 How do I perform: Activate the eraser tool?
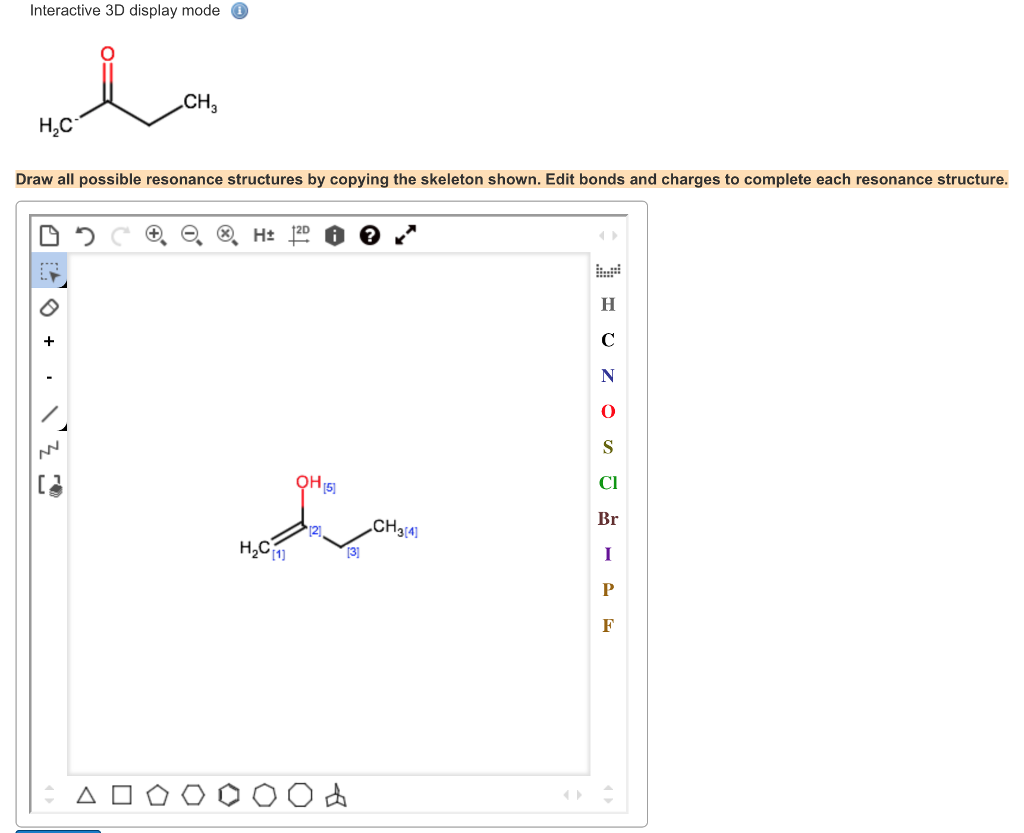click(50, 307)
